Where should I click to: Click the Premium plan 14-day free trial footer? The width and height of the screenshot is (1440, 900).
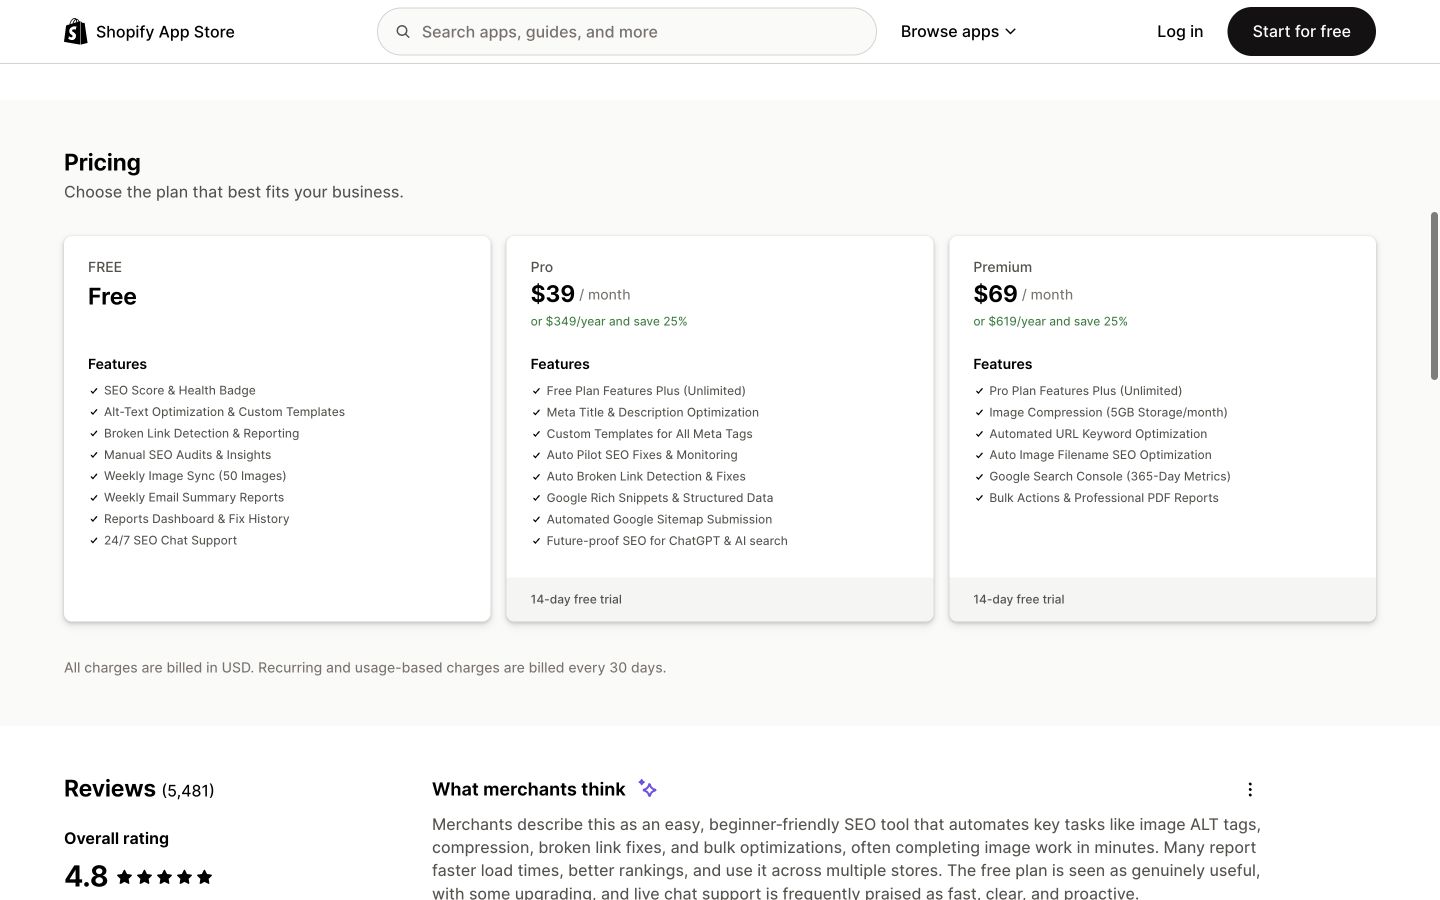(1162, 599)
